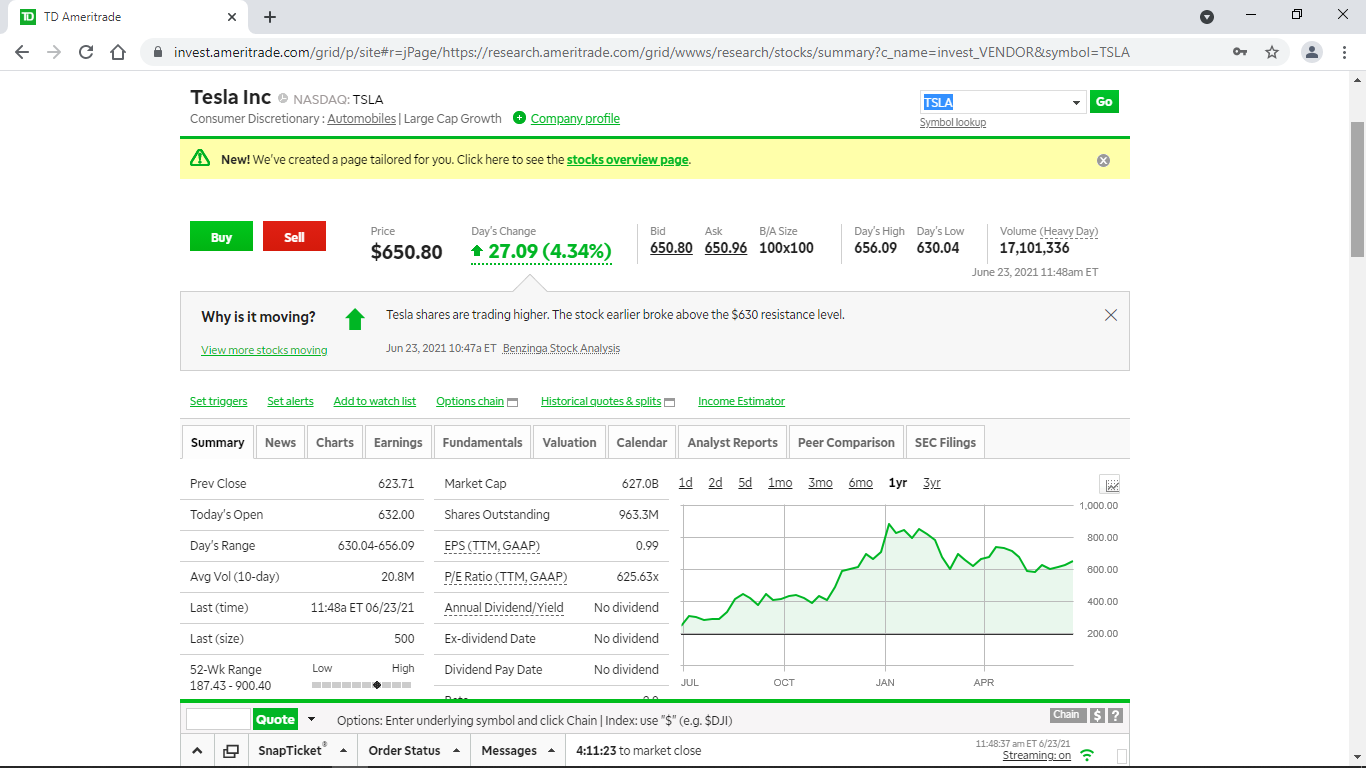Click the question mark help icon in bottom bar
1366x768 pixels.
[1115, 715]
